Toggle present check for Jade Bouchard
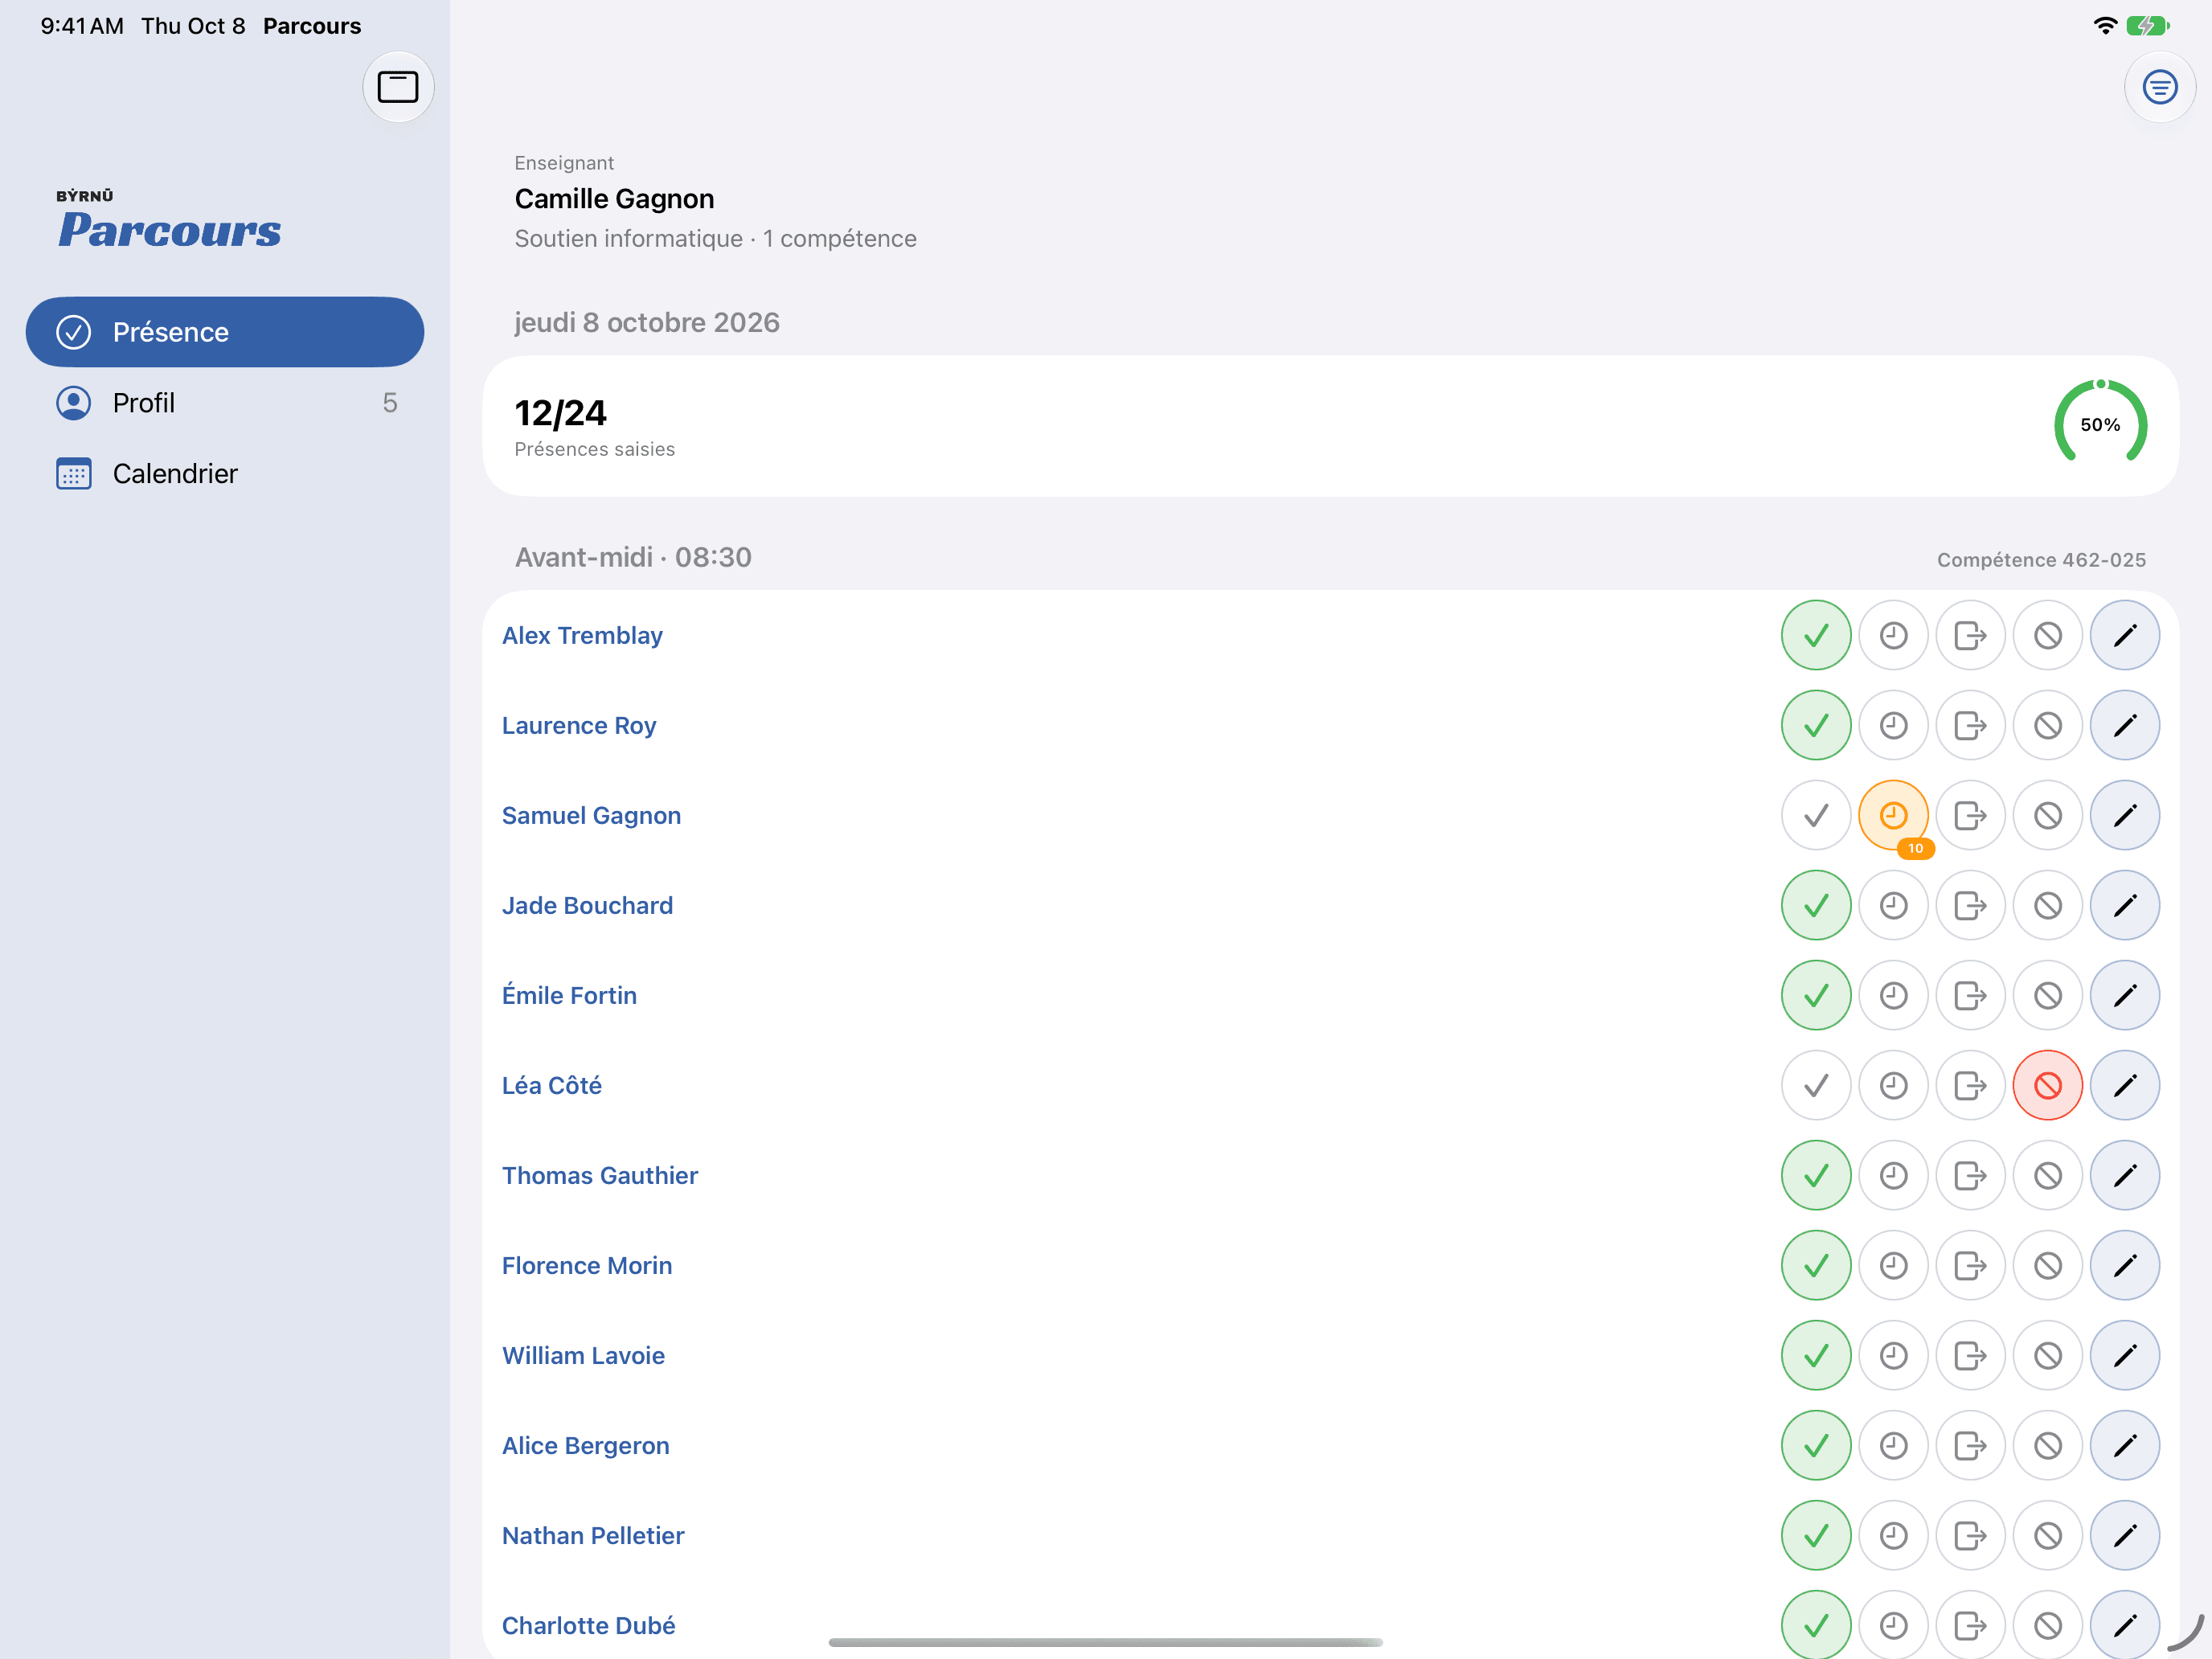Image resolution: width=2212 pixels, height=1659 pixels. 1816,905
